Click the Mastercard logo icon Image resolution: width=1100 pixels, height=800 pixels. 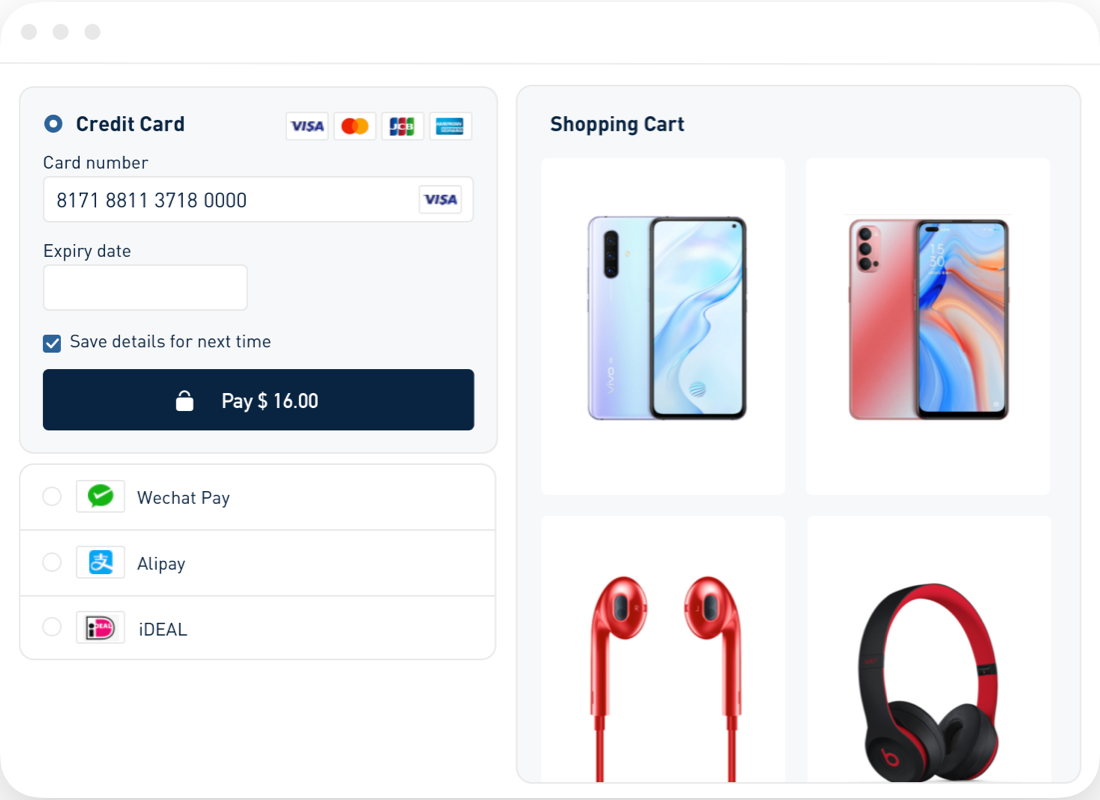click(355, 126)
